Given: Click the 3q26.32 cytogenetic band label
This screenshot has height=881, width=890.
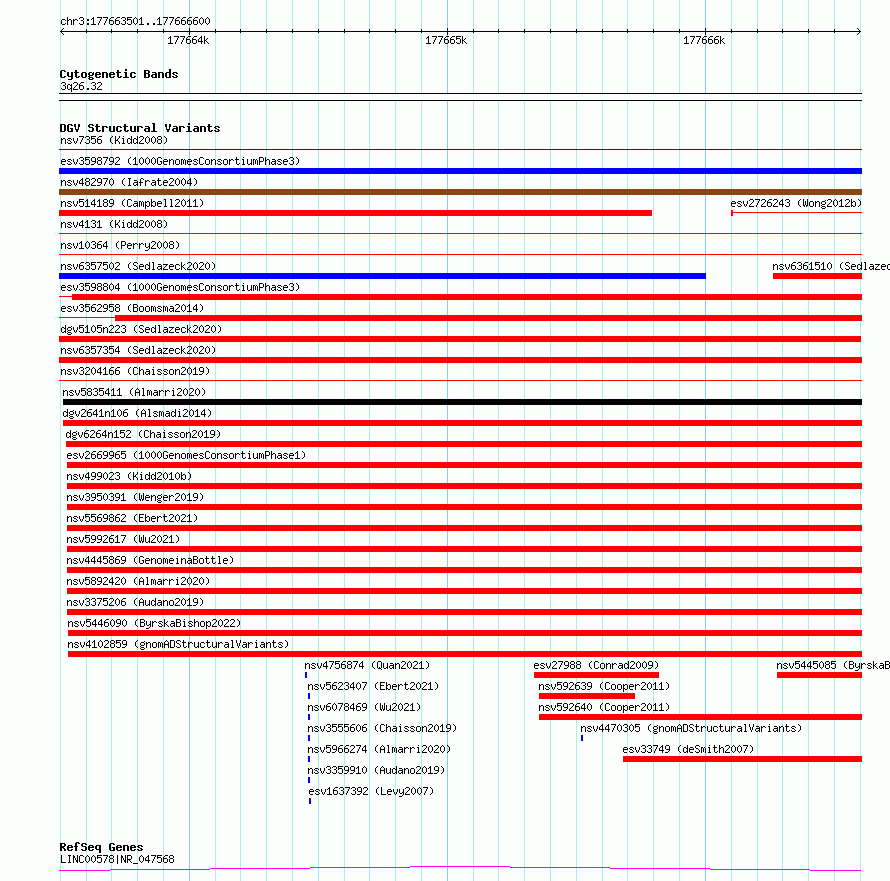Looking at the screenshot, I should 81,86.
